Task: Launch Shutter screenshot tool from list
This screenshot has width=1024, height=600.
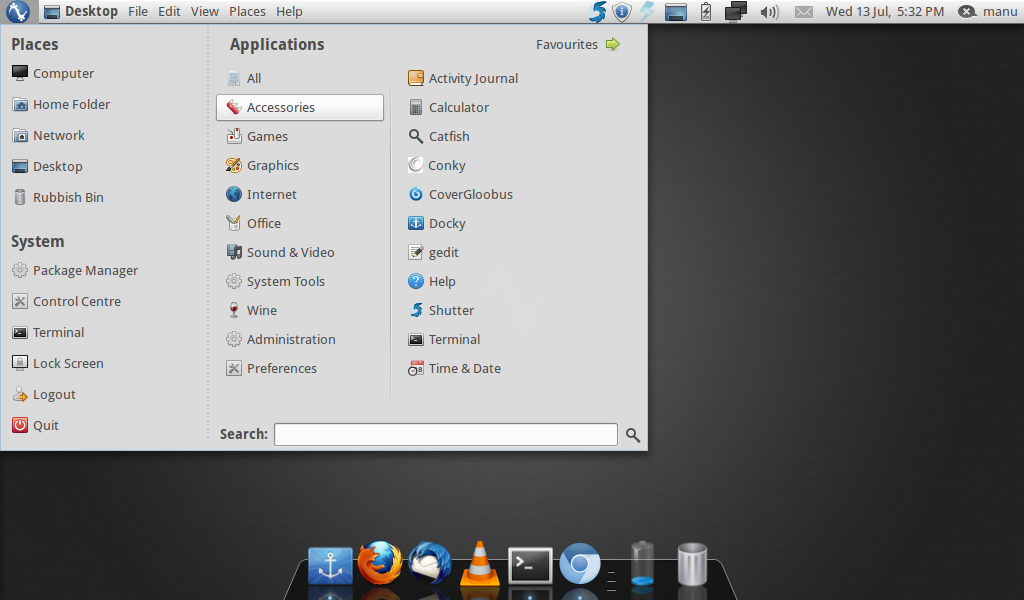Action: pyautogui.click(x=441, y=310)
